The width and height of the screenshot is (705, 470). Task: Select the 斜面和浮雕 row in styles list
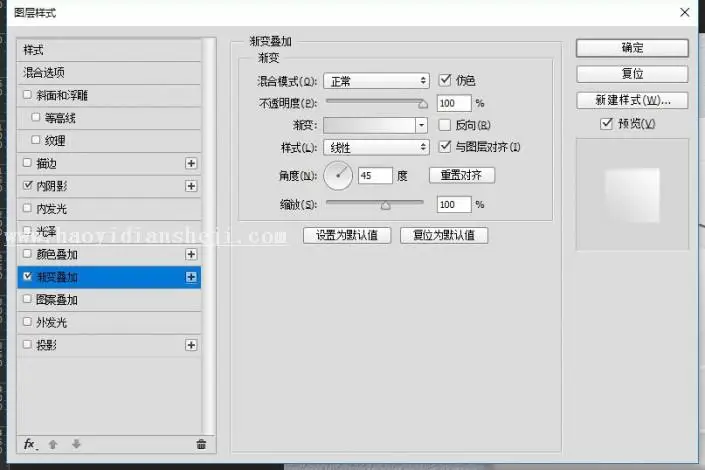(x=109, y=95)
